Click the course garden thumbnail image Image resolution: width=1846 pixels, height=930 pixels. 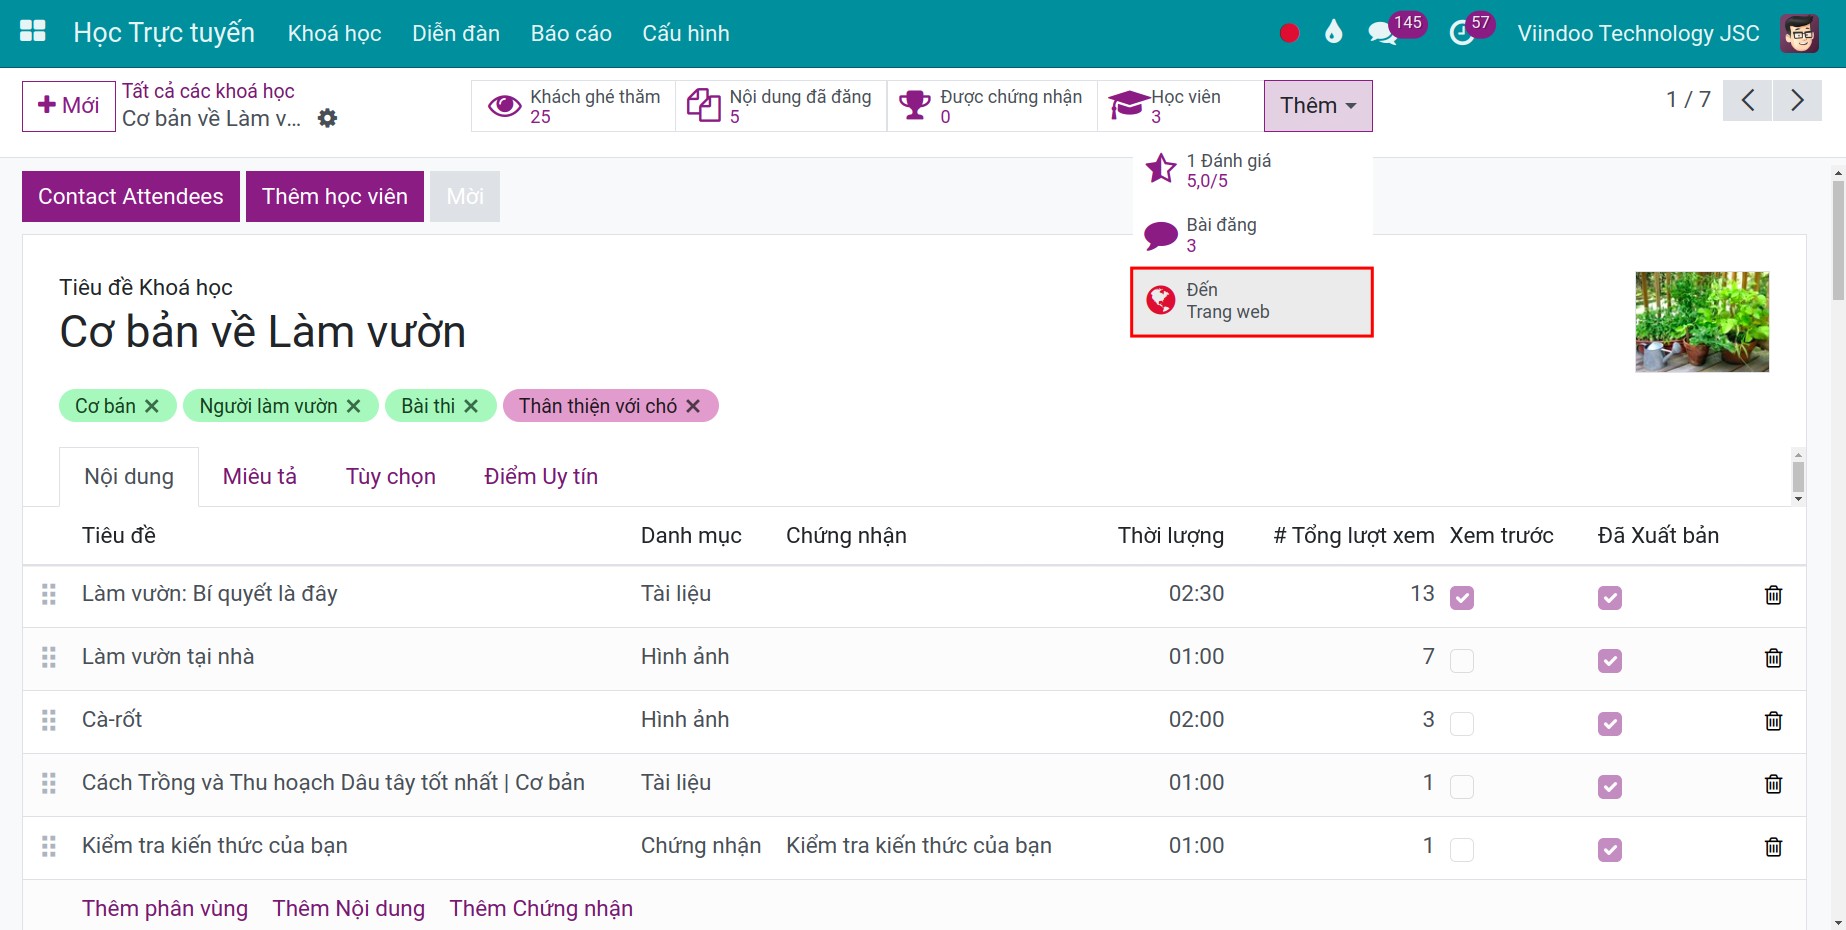[x=1702, y=322]
